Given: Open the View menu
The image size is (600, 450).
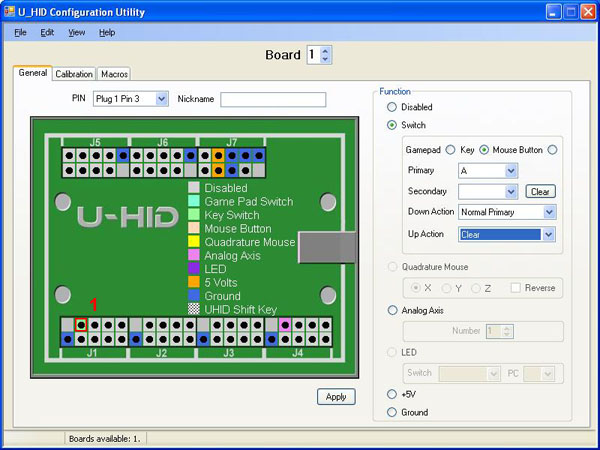Looking at the screenshot, I should (77, 33).
